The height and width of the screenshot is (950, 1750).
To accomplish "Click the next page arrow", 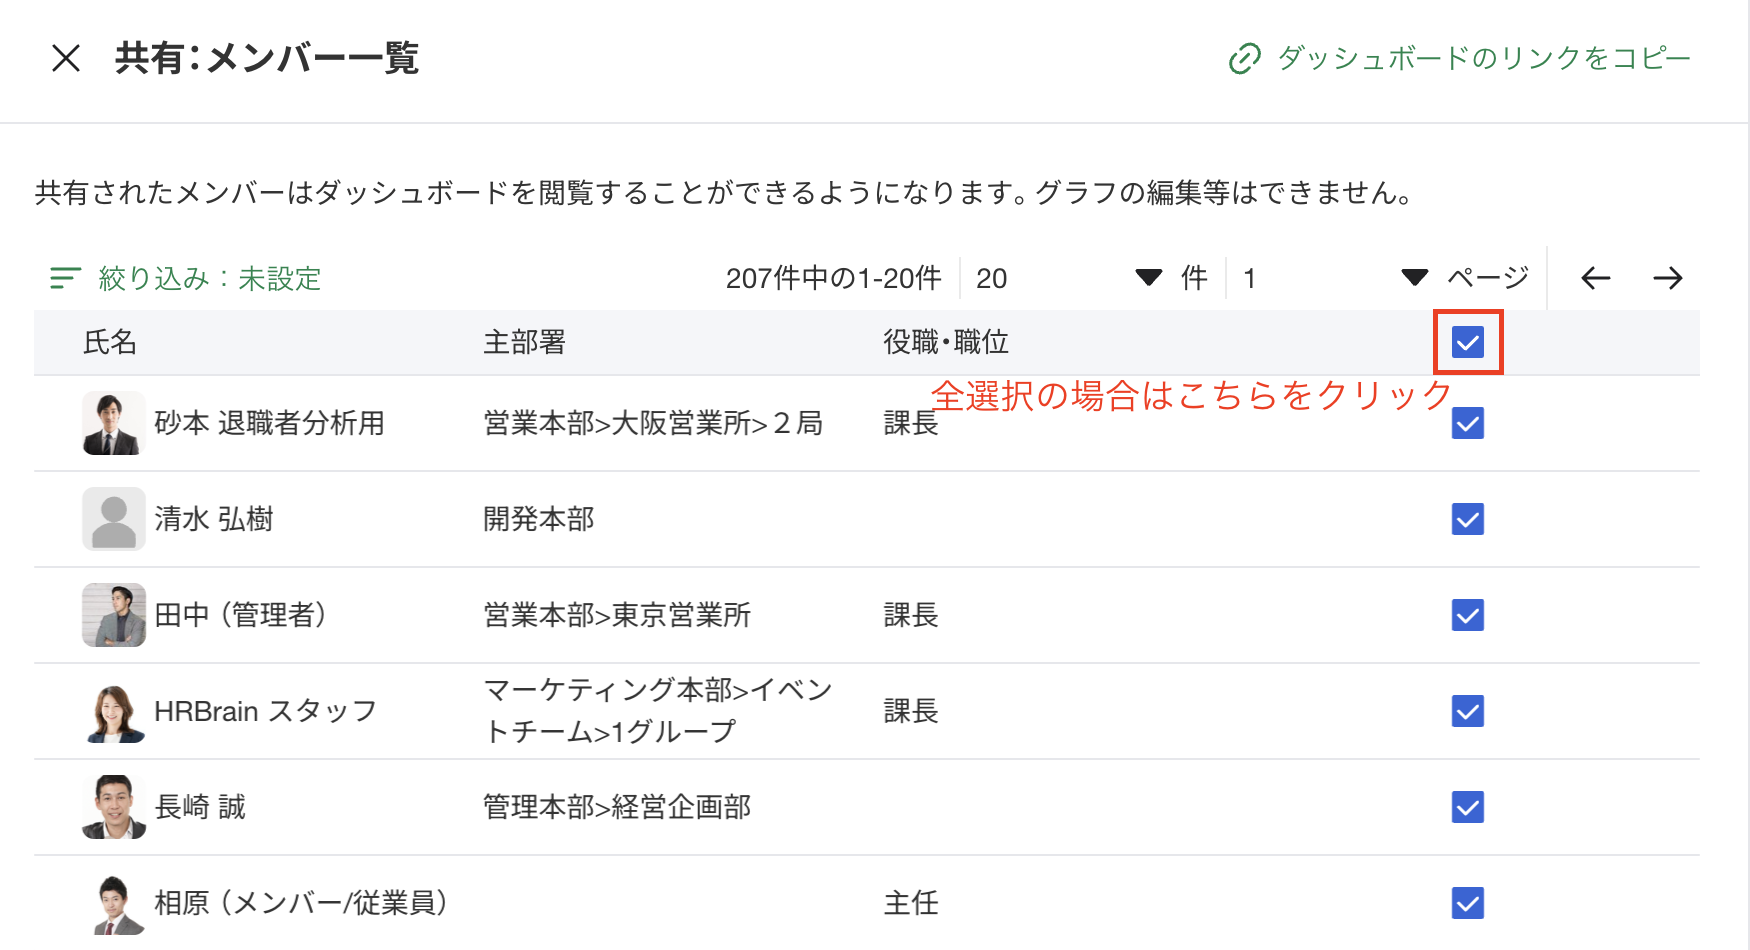I will (x=1669, y=278).
